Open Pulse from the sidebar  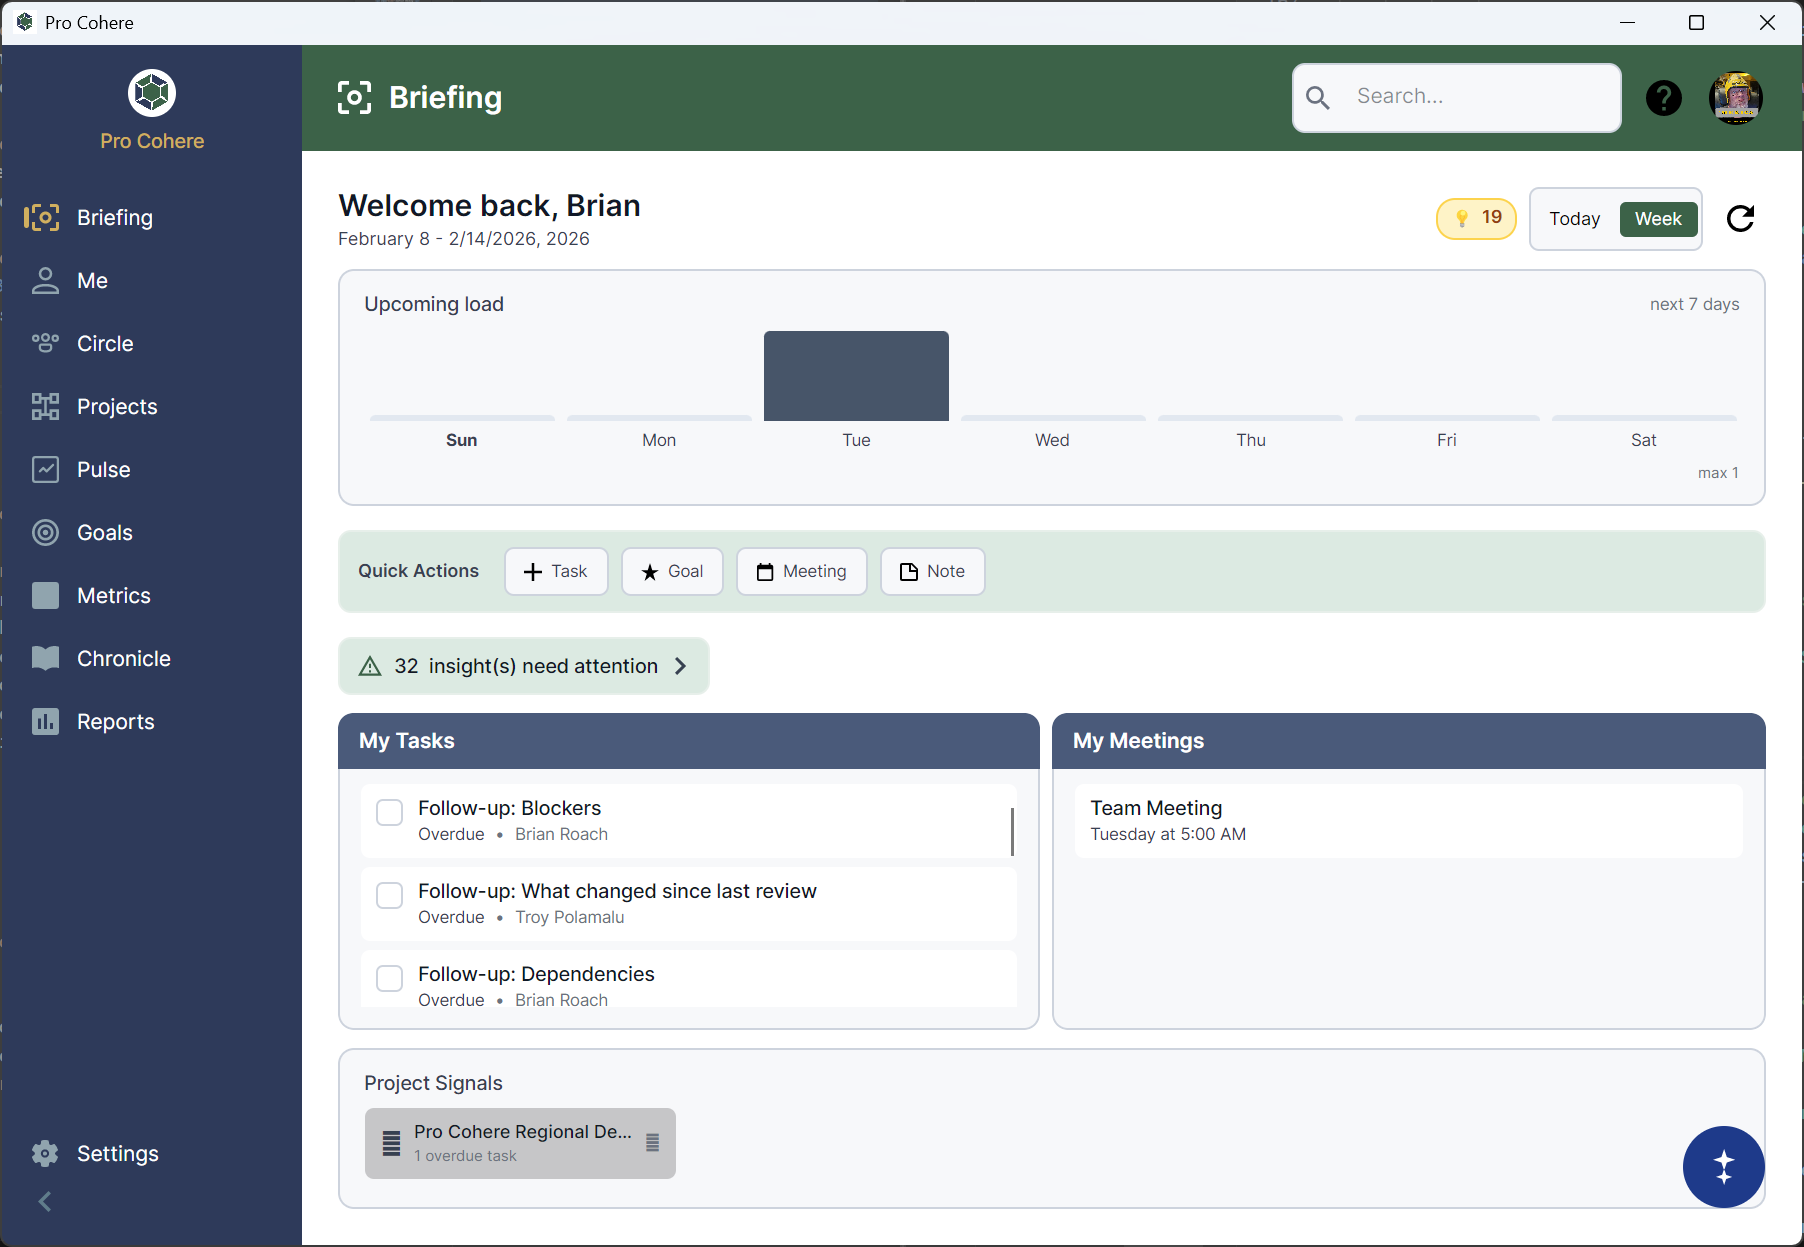click(103, 470)
